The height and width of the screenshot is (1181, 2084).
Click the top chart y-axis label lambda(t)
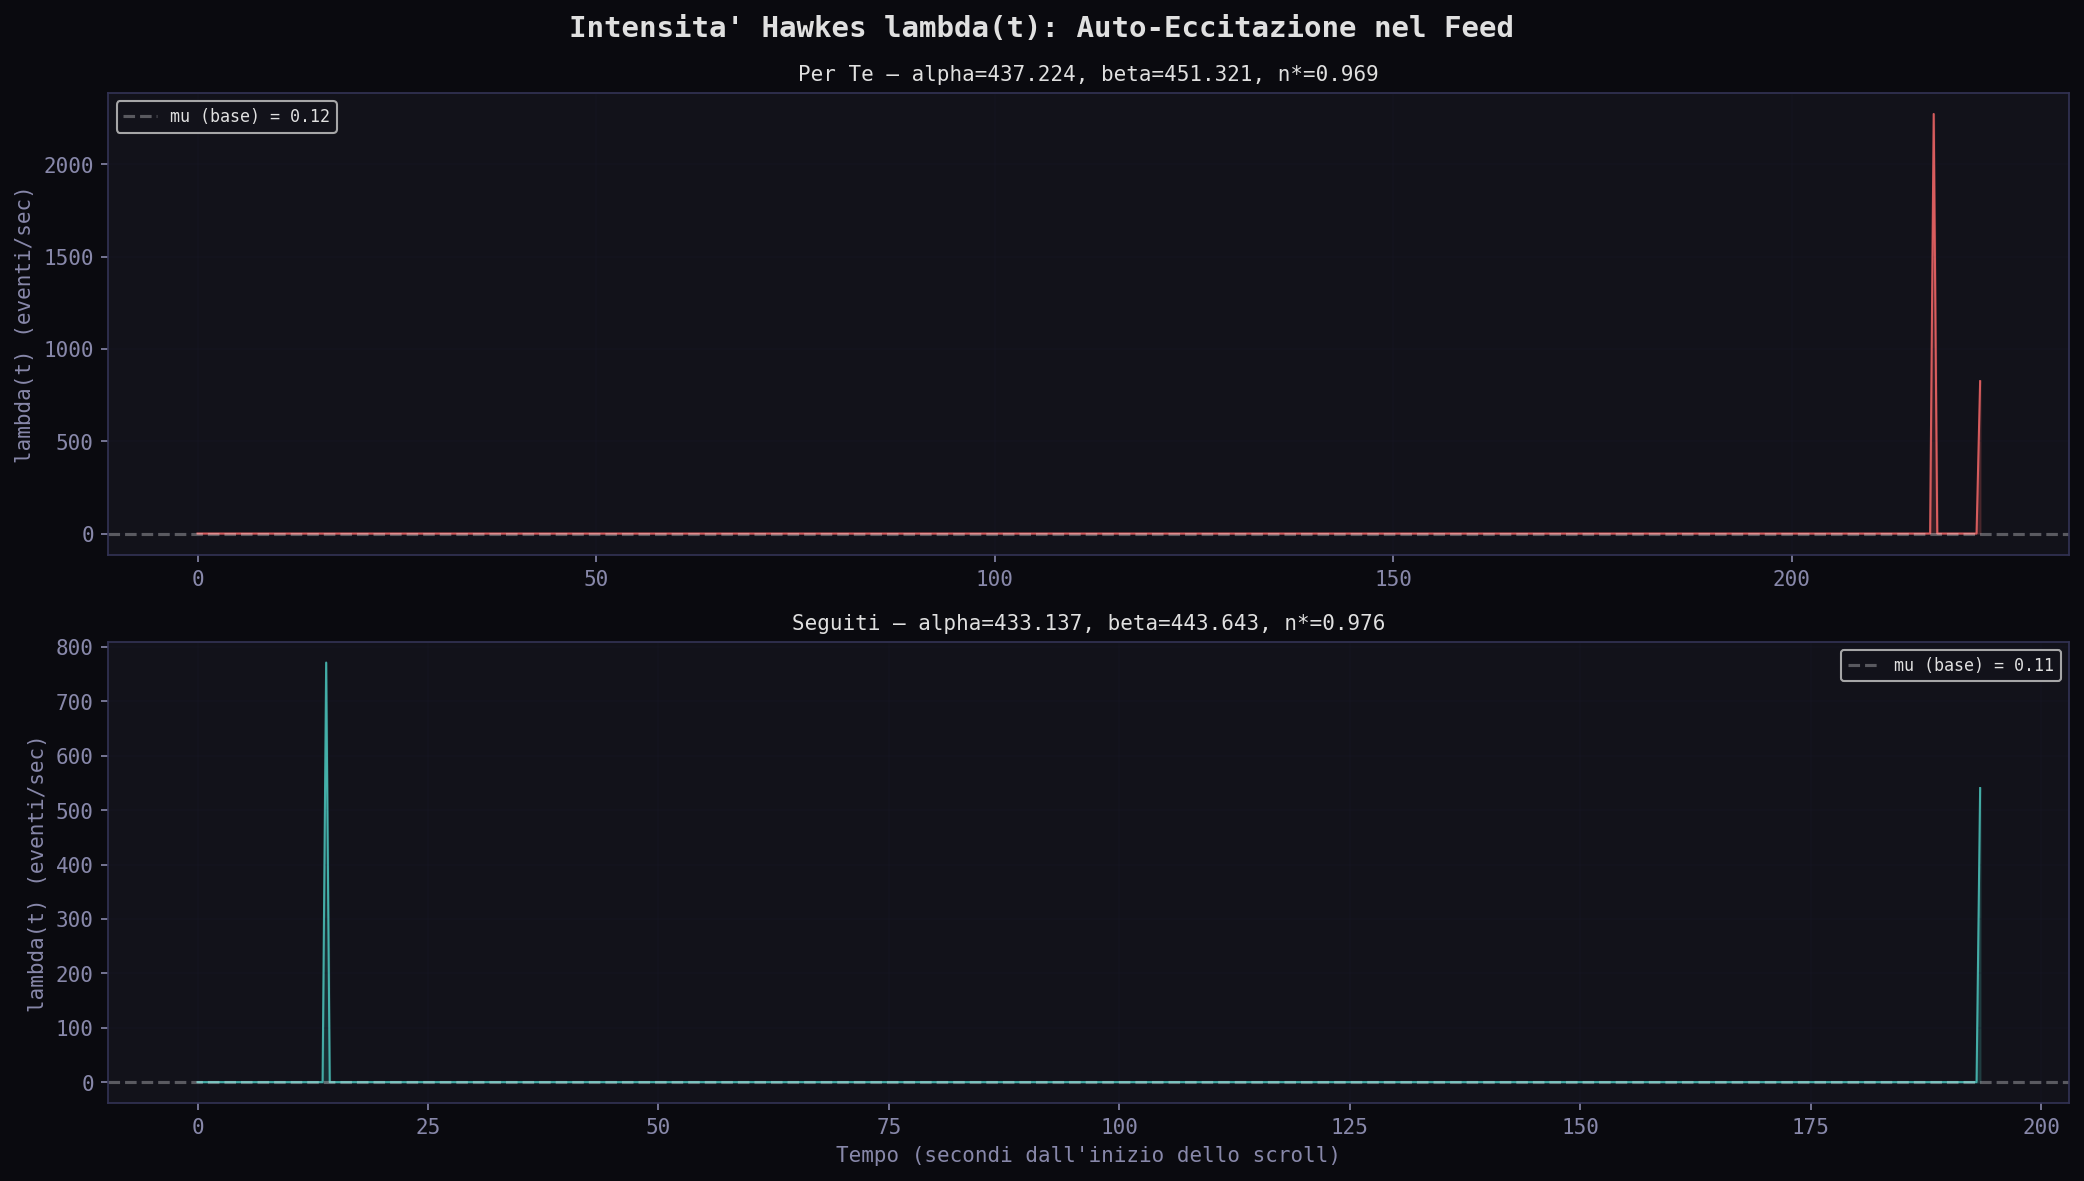pyautogui.click(x=23, y=326)
